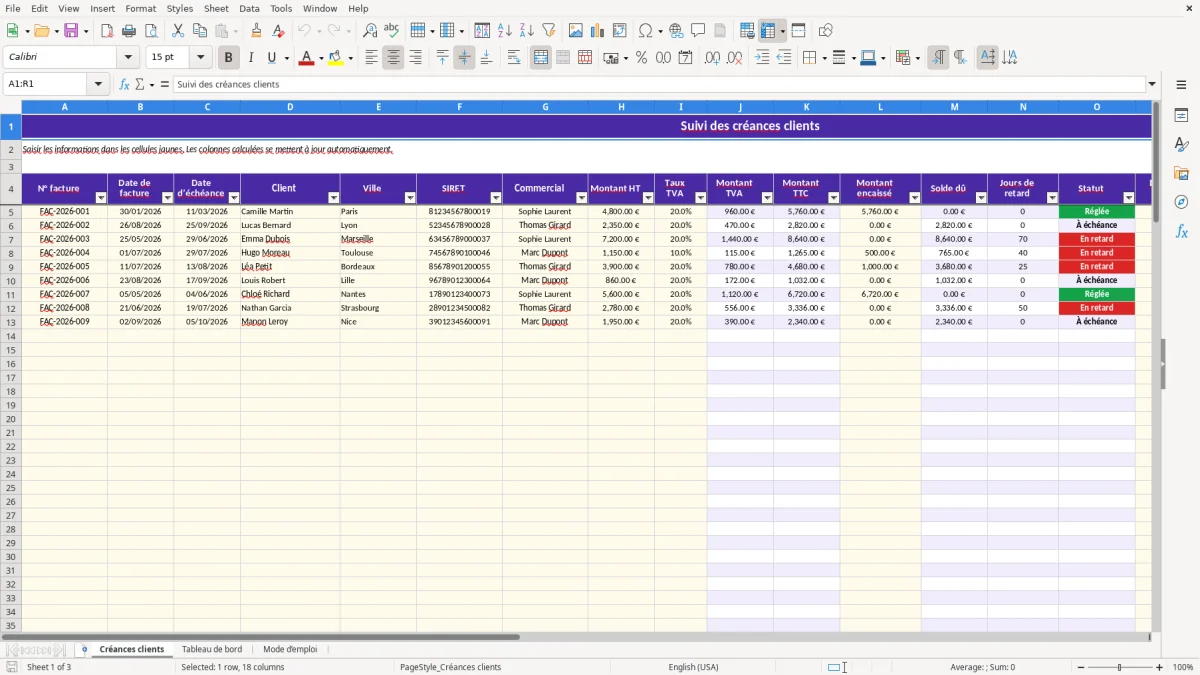Insert a comment

[x=698, y=31]
